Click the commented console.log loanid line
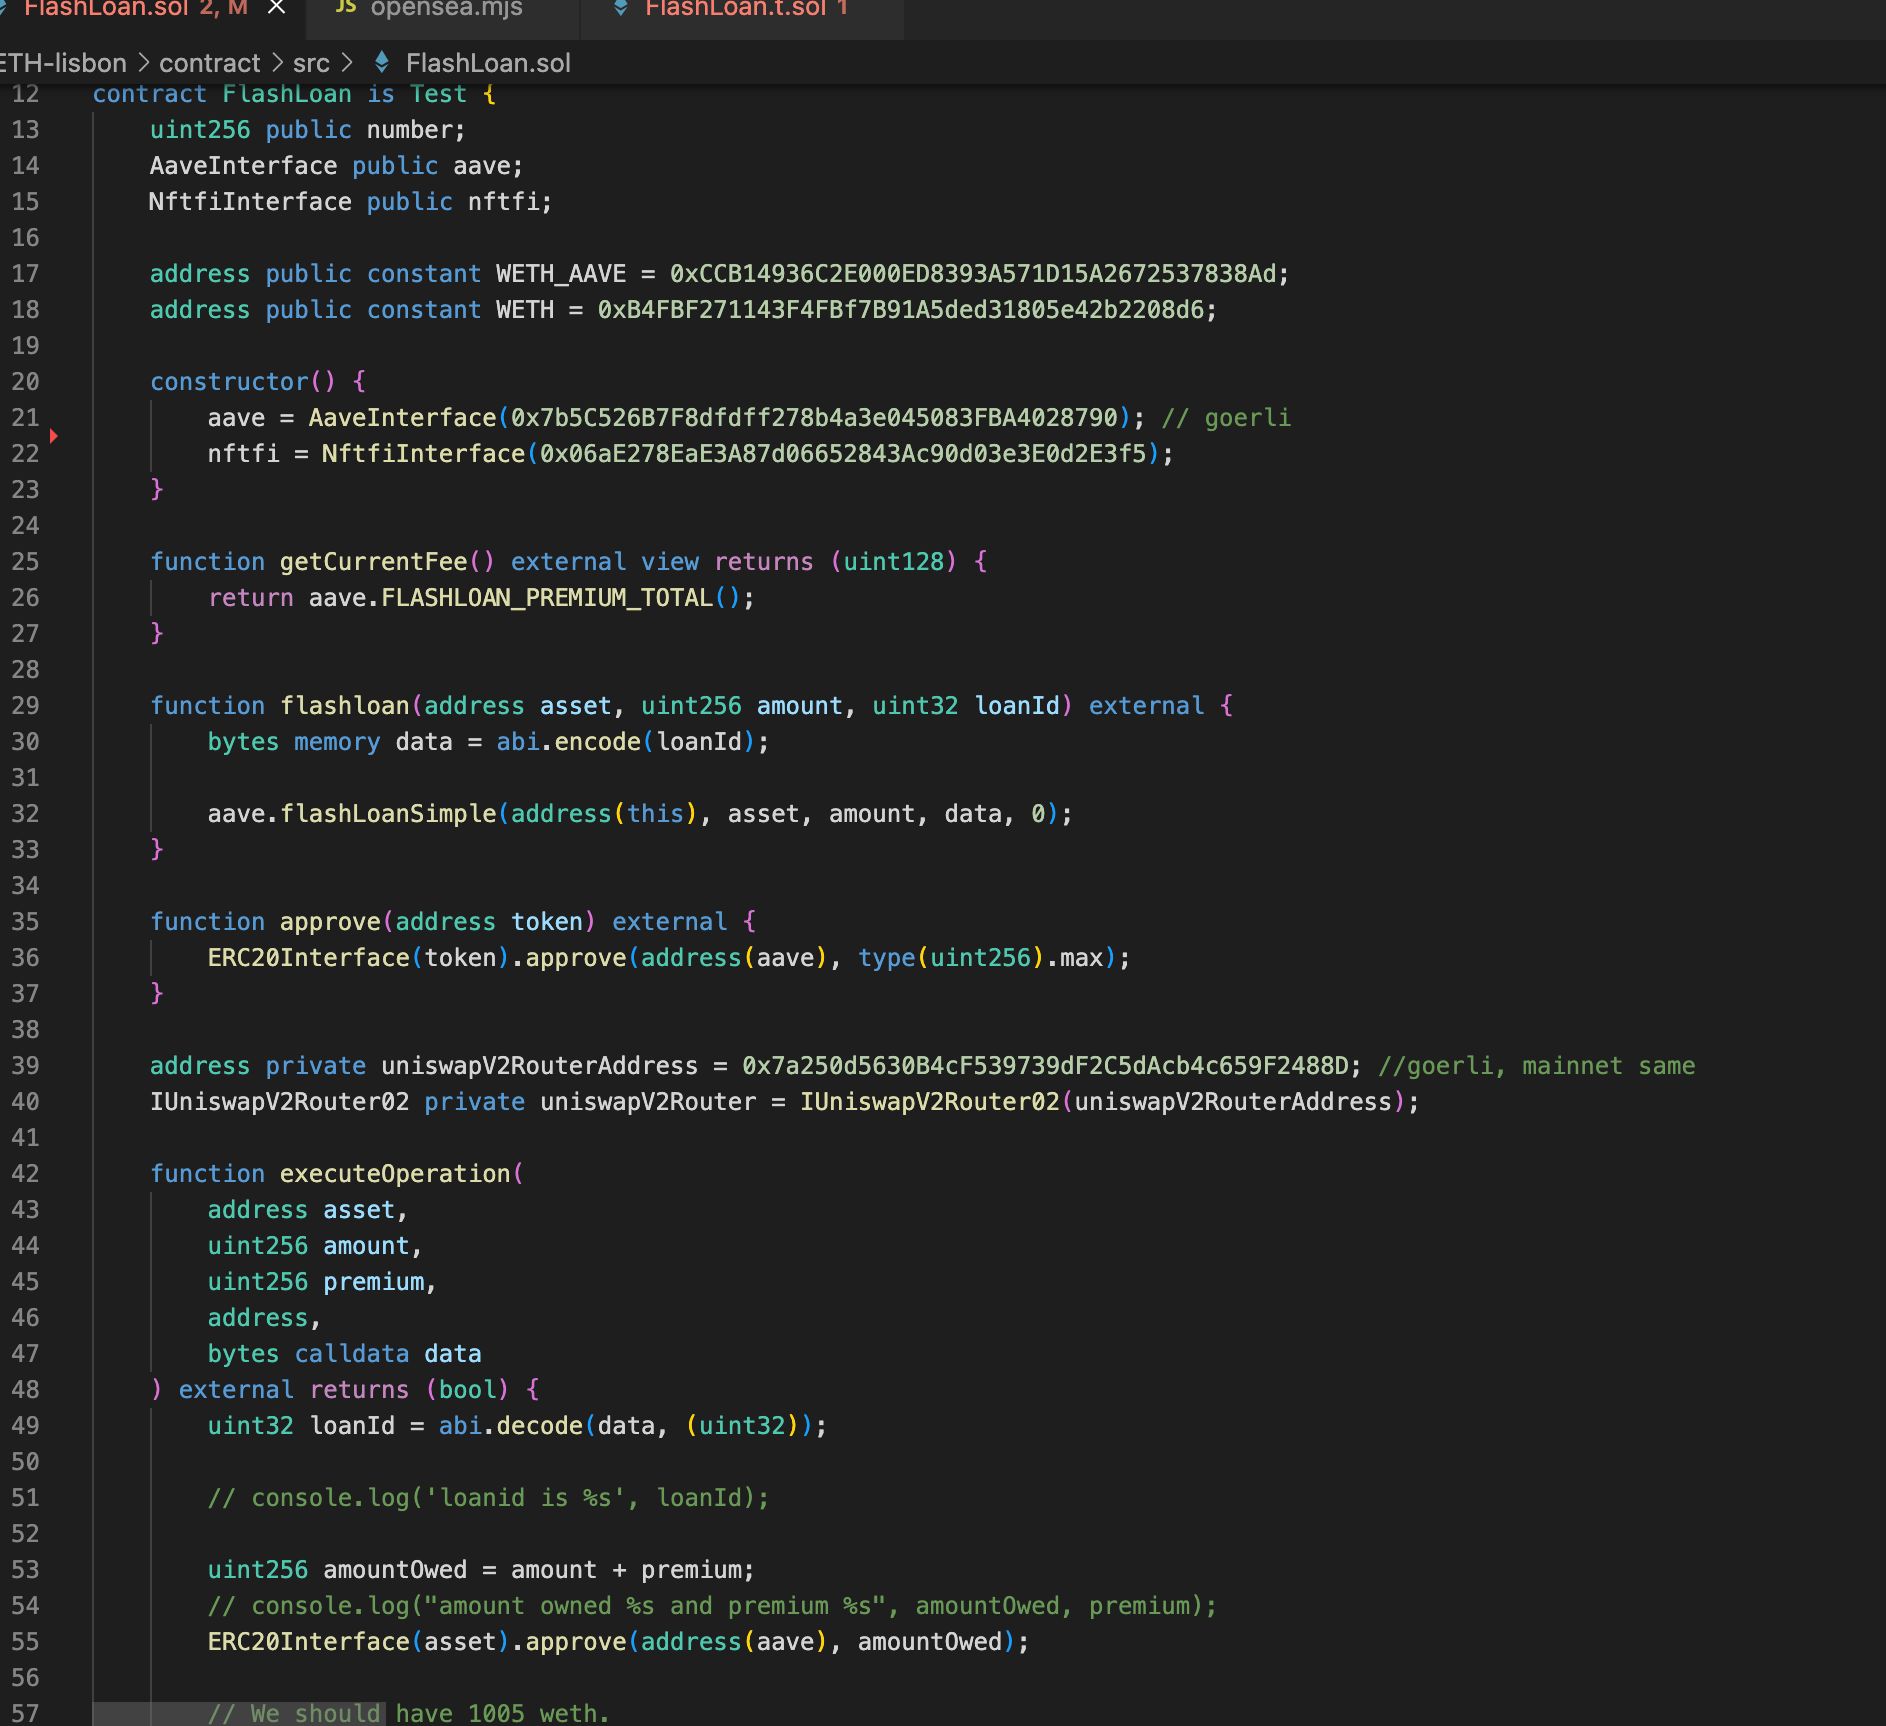The height and width of the screenshot is (1726, 1886). click(x=488, y=1498)
